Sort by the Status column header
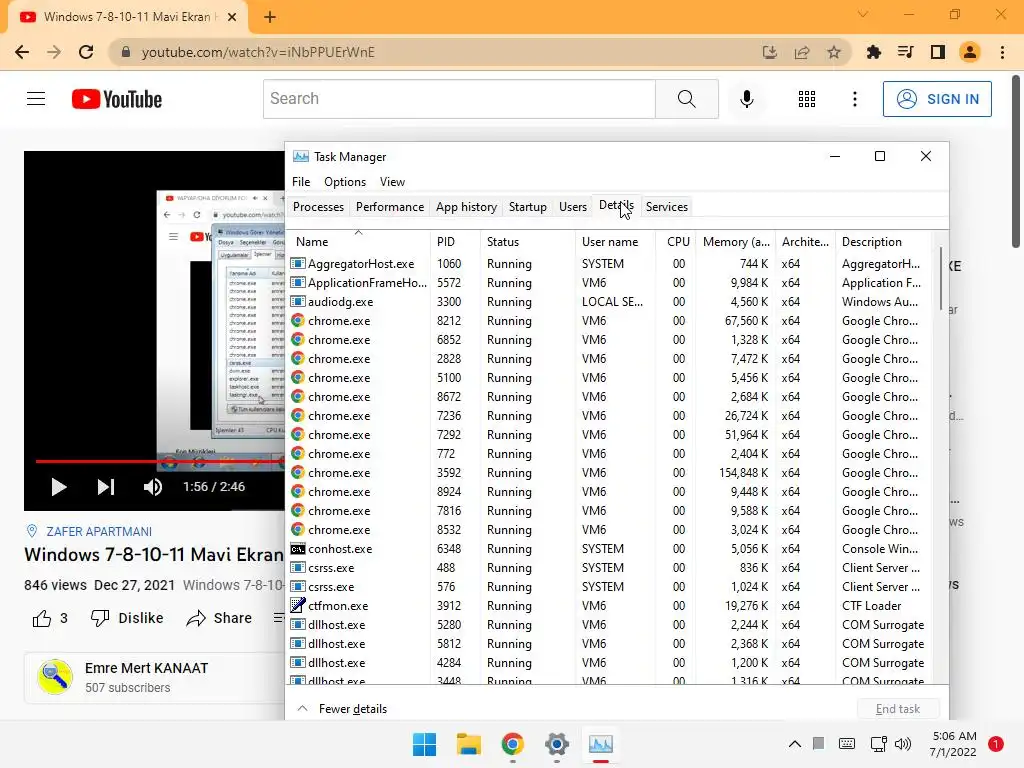The image size is (1024, 768). pos(528,242)
